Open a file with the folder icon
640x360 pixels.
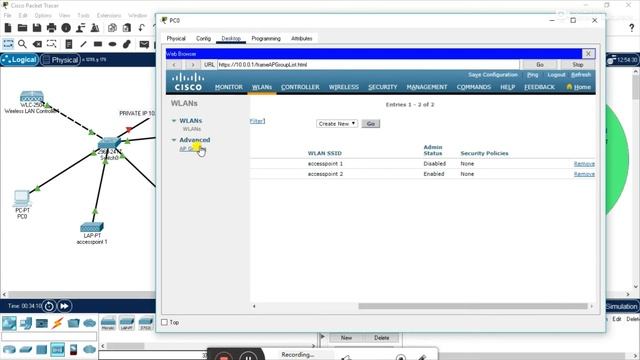point(22,28)
